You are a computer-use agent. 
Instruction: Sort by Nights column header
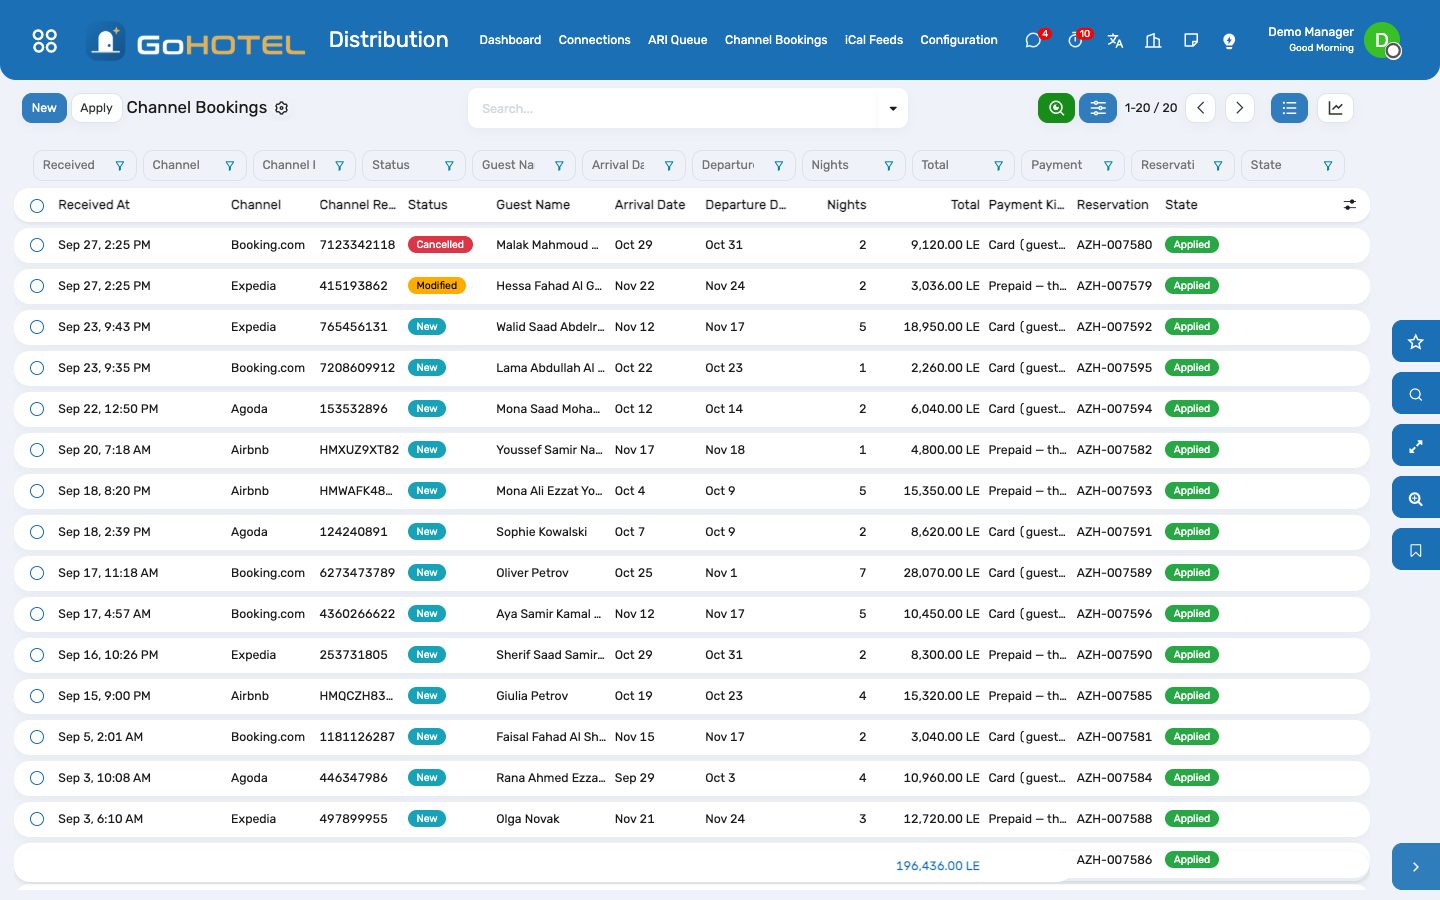[x=847, y=205]
